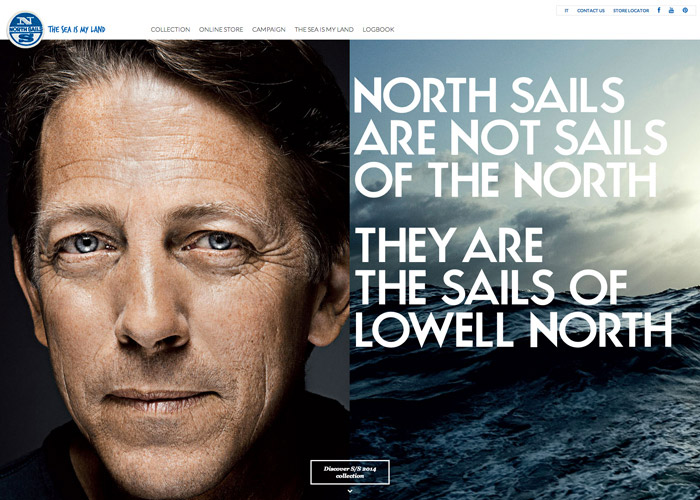The width and height of the screenshot is (700, 500).
Task: Switch language with the IT link
Action: tap(567, 11)
